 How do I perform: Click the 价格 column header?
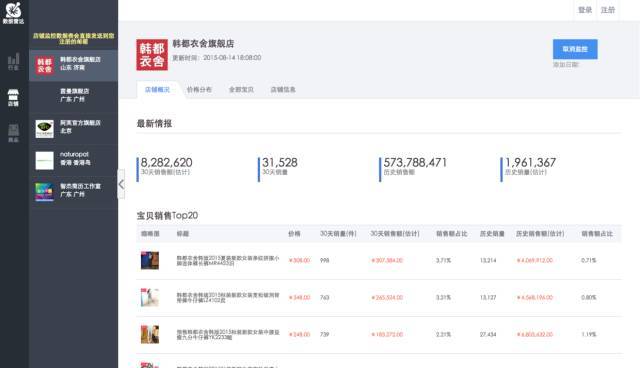coord(294,234)
